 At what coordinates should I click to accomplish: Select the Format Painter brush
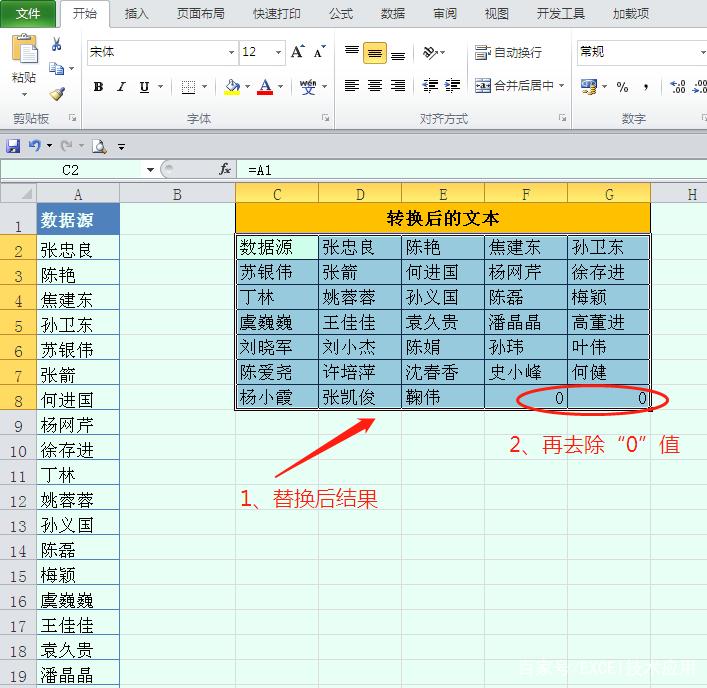(57, 94)
